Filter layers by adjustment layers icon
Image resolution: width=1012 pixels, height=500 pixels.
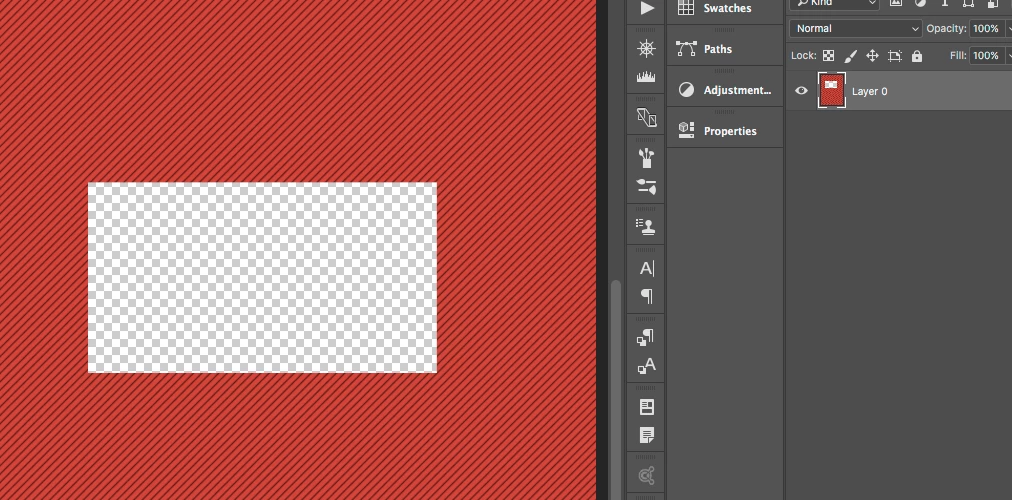click(920, 3)
